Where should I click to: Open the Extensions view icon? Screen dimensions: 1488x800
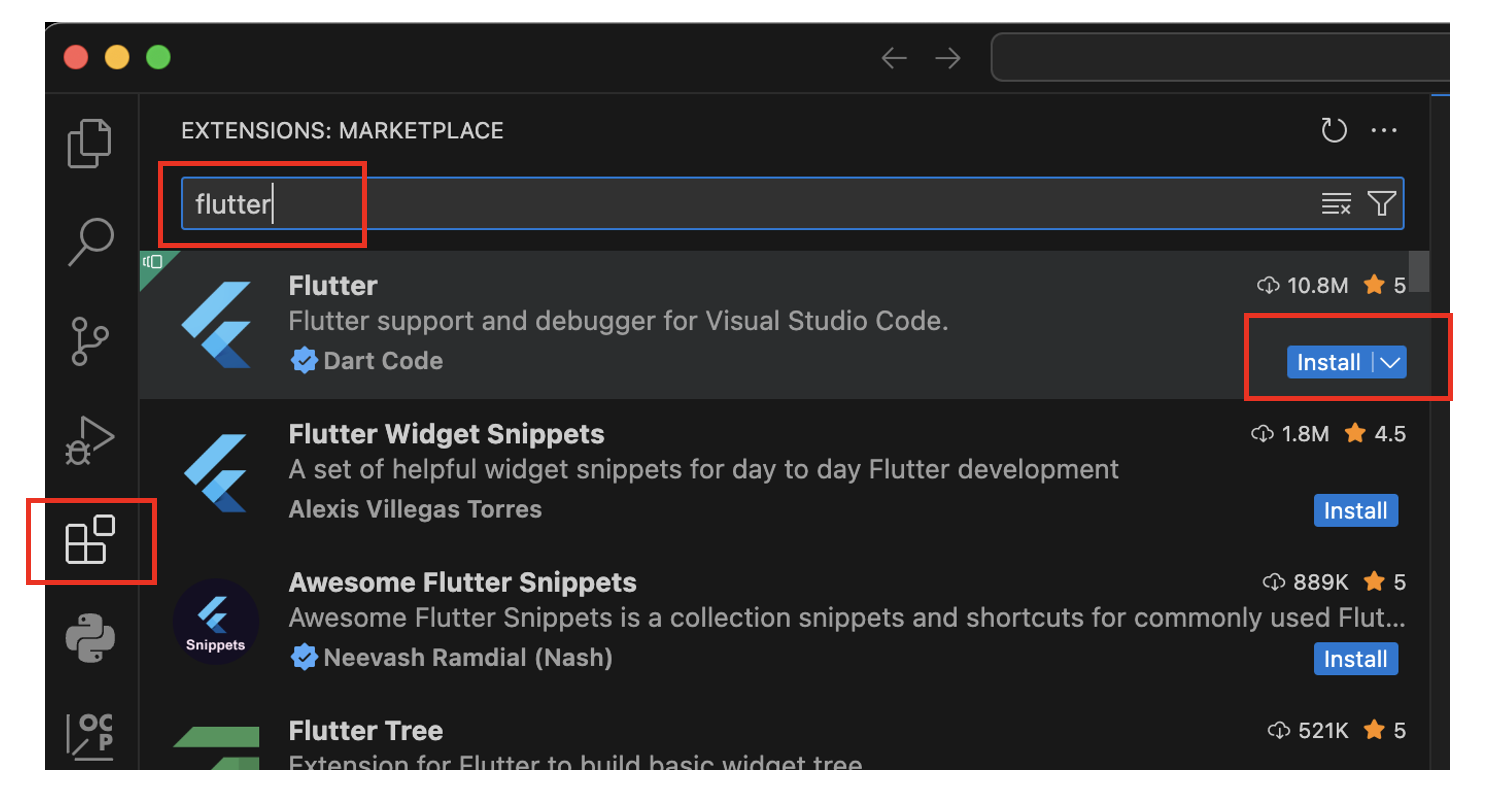(90, 541)
